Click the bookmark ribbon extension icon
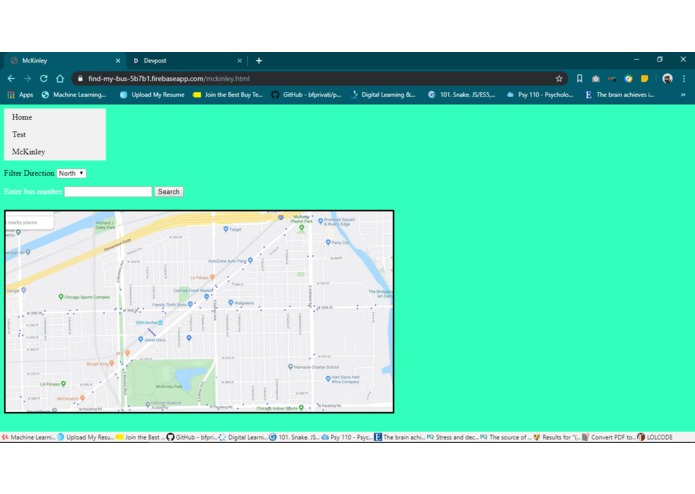The width and height of the screenshot is (695, 494). click(579, 78)
